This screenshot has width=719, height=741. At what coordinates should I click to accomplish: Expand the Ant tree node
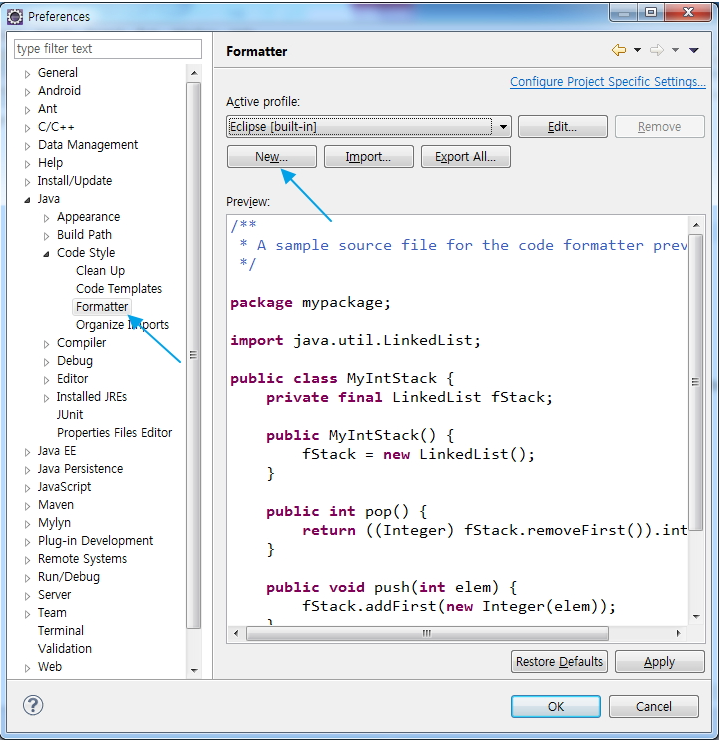tap(27, 110)
